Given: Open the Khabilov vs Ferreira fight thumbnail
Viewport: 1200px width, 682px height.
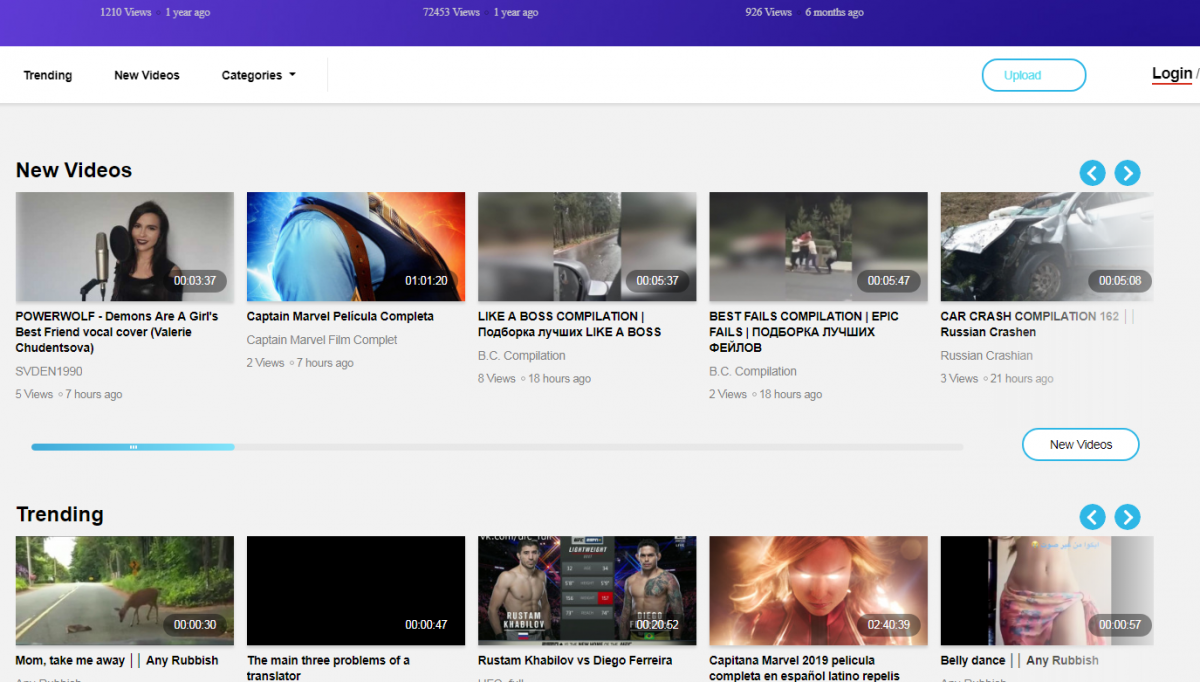Looking at the screenshot, I should coord(587,590).
